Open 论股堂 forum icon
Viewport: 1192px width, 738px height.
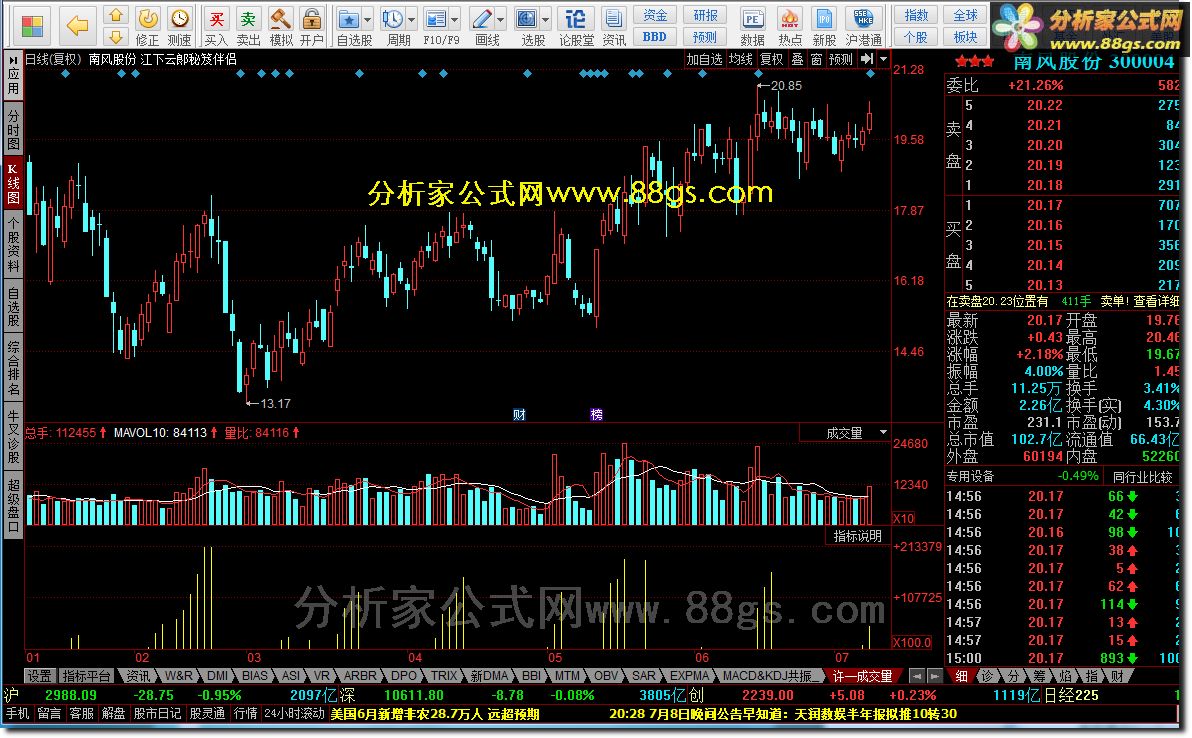[x=576, y=27]
